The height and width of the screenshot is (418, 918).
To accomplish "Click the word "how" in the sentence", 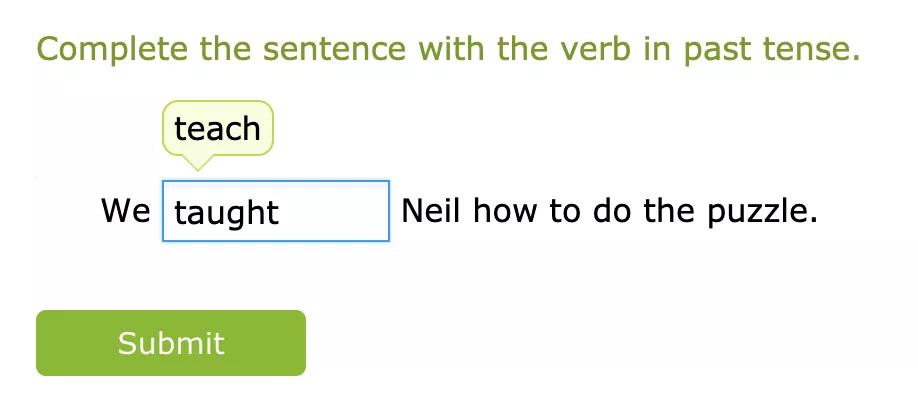I will (508, 211).
